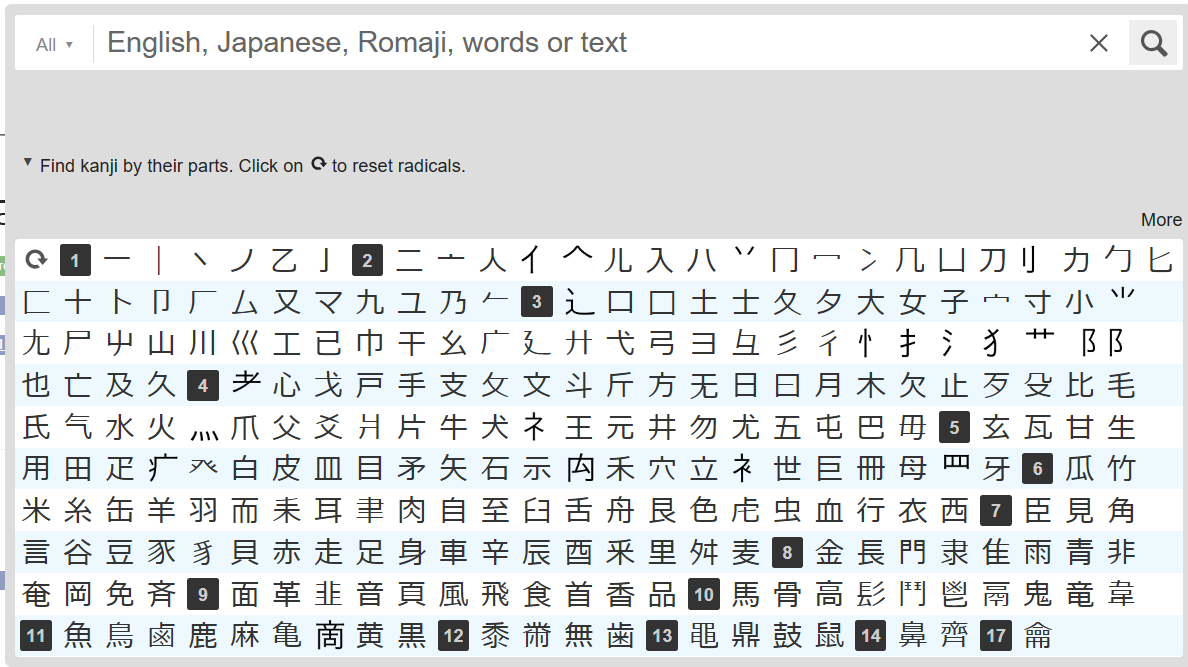Select the 土 earth radical
Image resolution: width=1188 pixels, height=667 pixels.
tap(704, 302)
